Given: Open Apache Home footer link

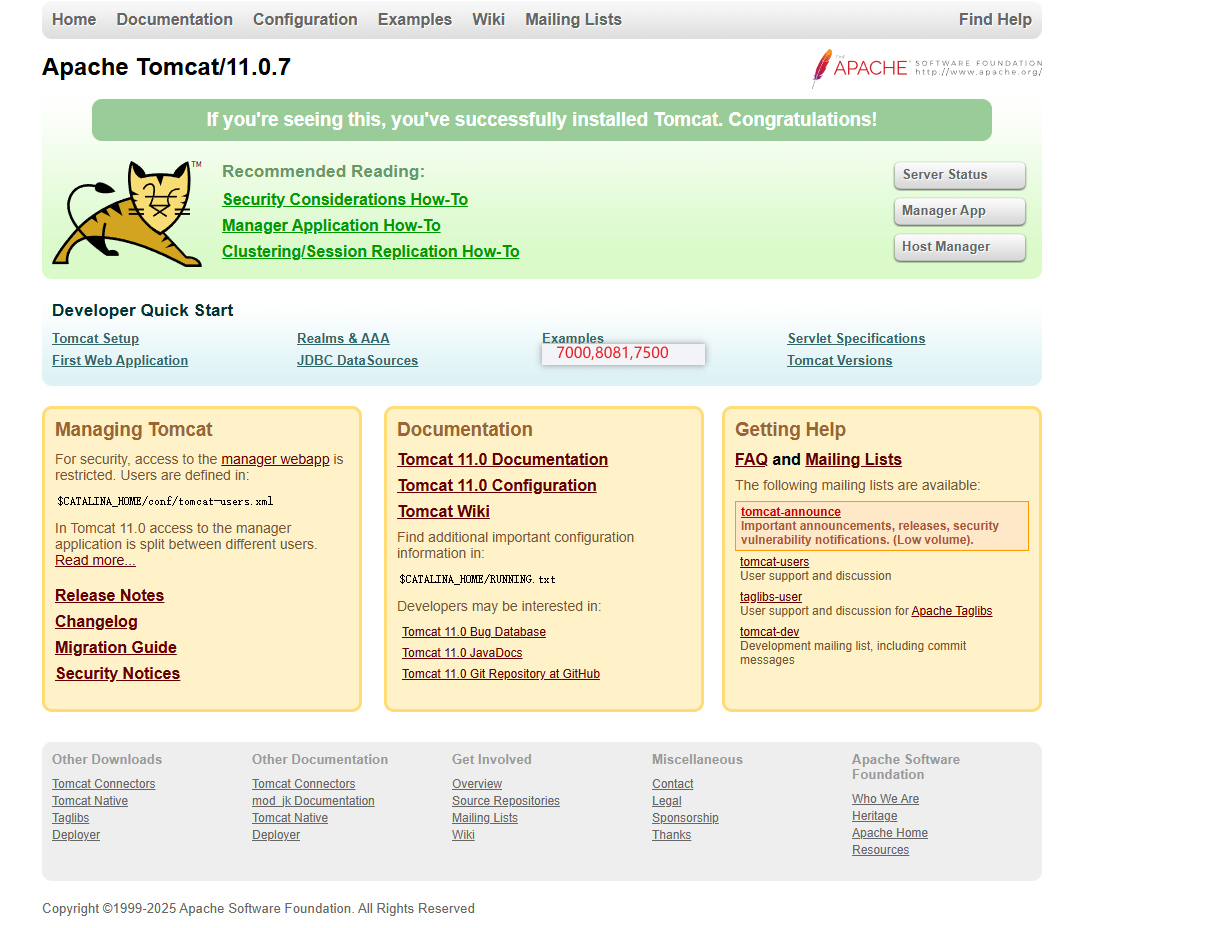Looking at the screenshot, I should click(x=890, y=833).
